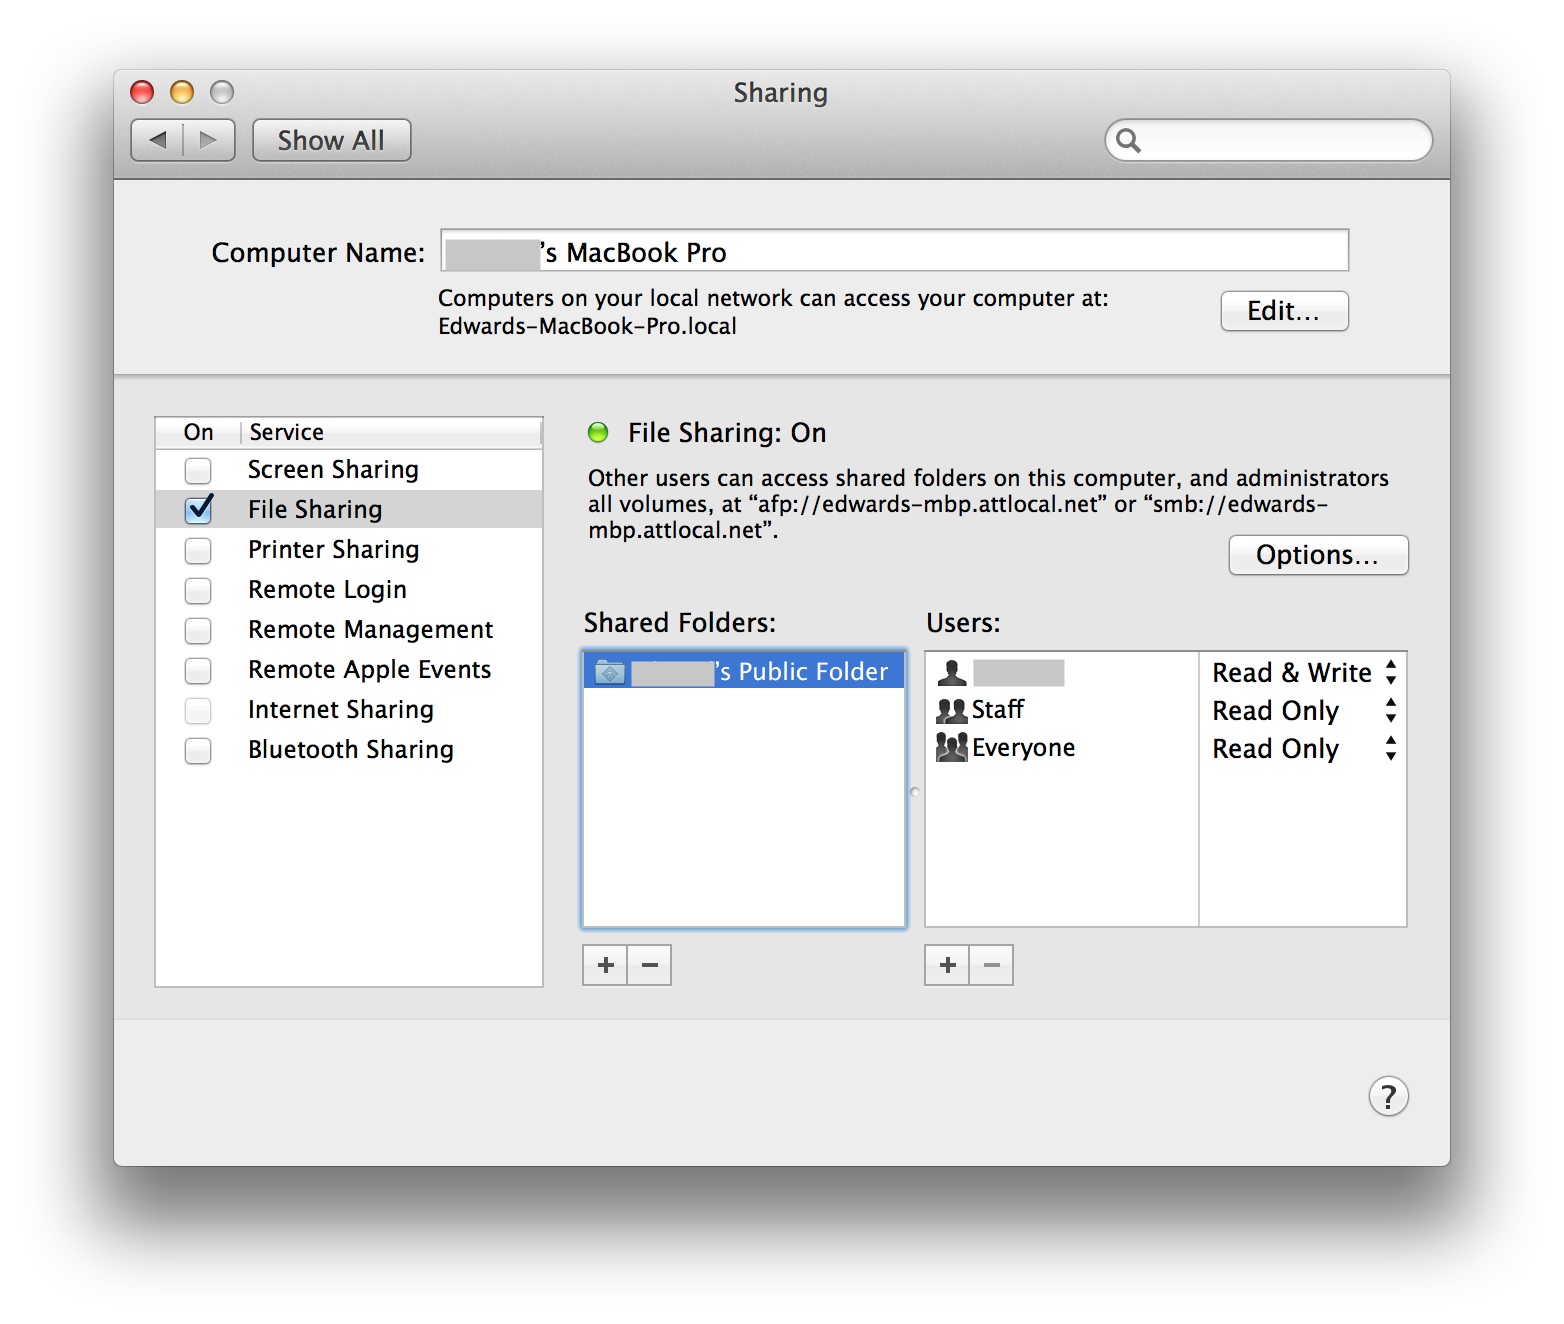Check the Remote Management box
Viewport: 1564px width, 1324px height.
pyautogui.click(x=198, y=630)
